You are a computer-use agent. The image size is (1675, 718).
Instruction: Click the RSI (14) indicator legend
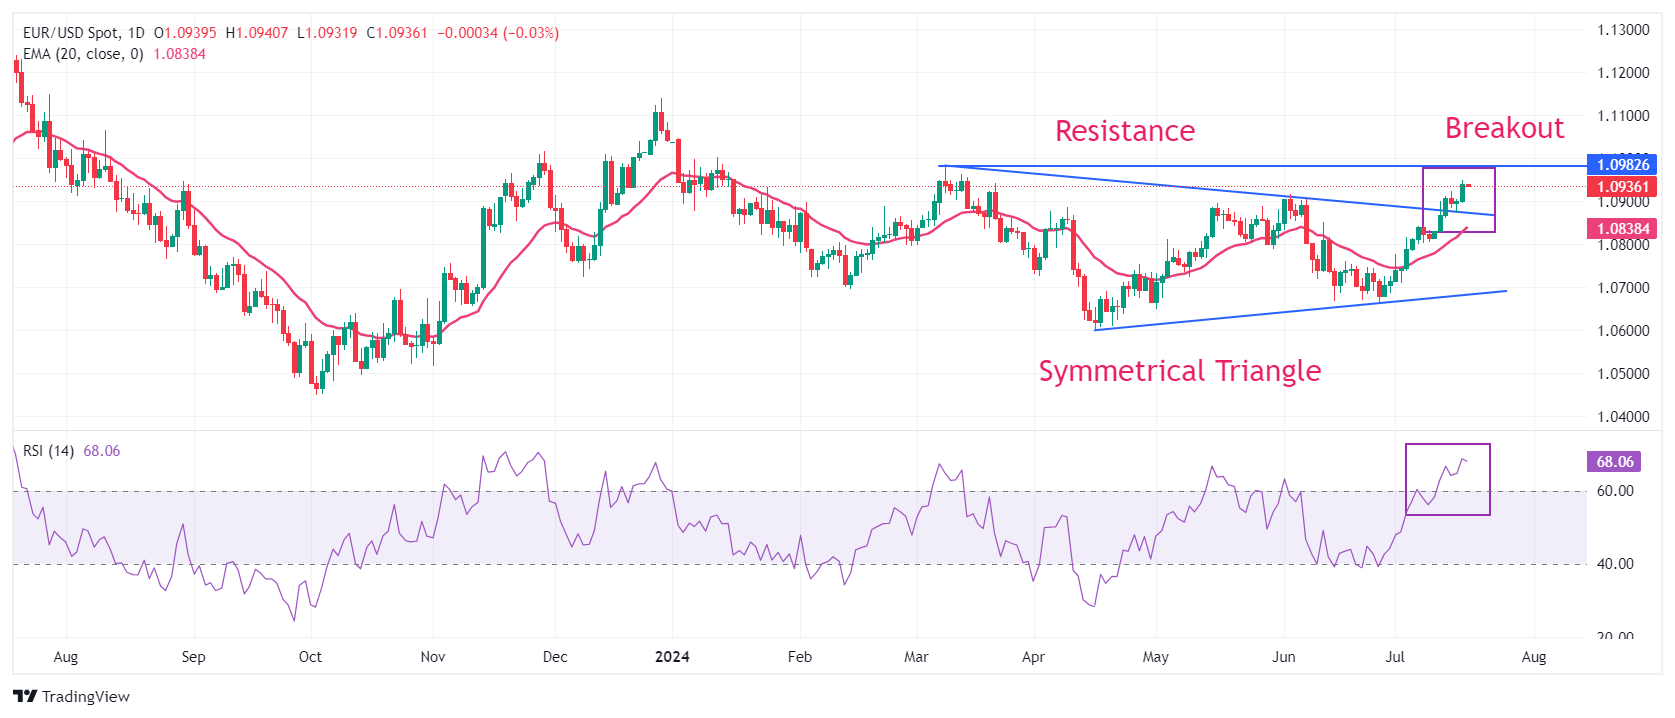48,451
